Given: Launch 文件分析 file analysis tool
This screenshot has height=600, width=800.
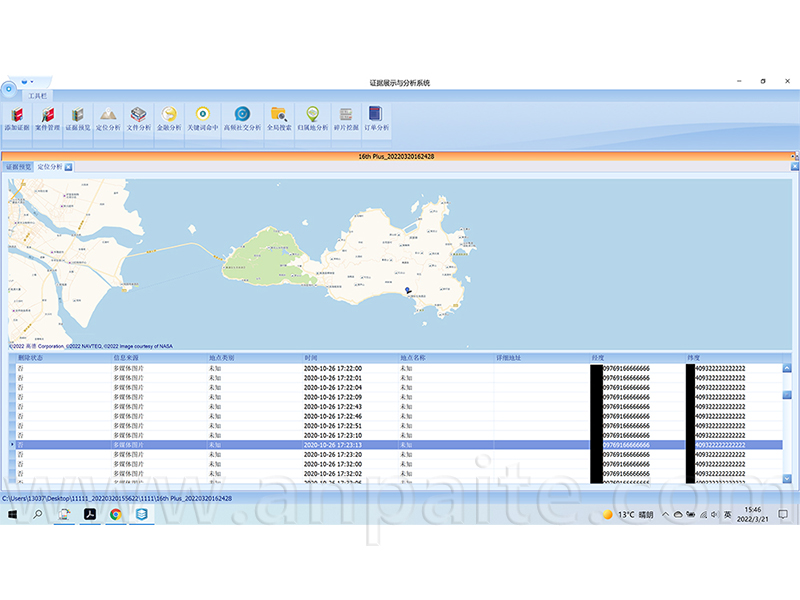Looking at the screenshot, I should [139, 118].
